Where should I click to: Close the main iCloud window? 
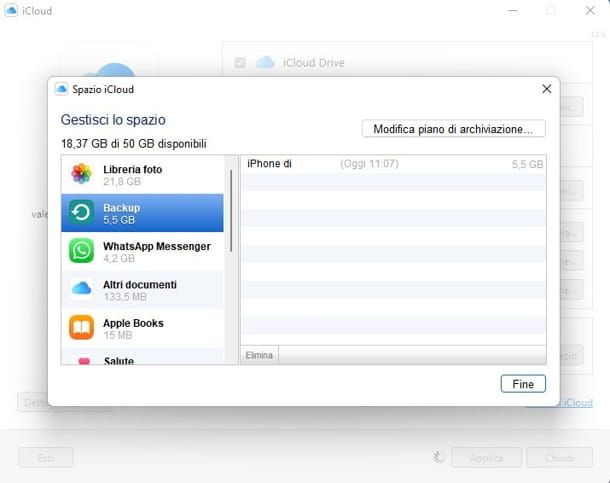(x=590, y=10)
